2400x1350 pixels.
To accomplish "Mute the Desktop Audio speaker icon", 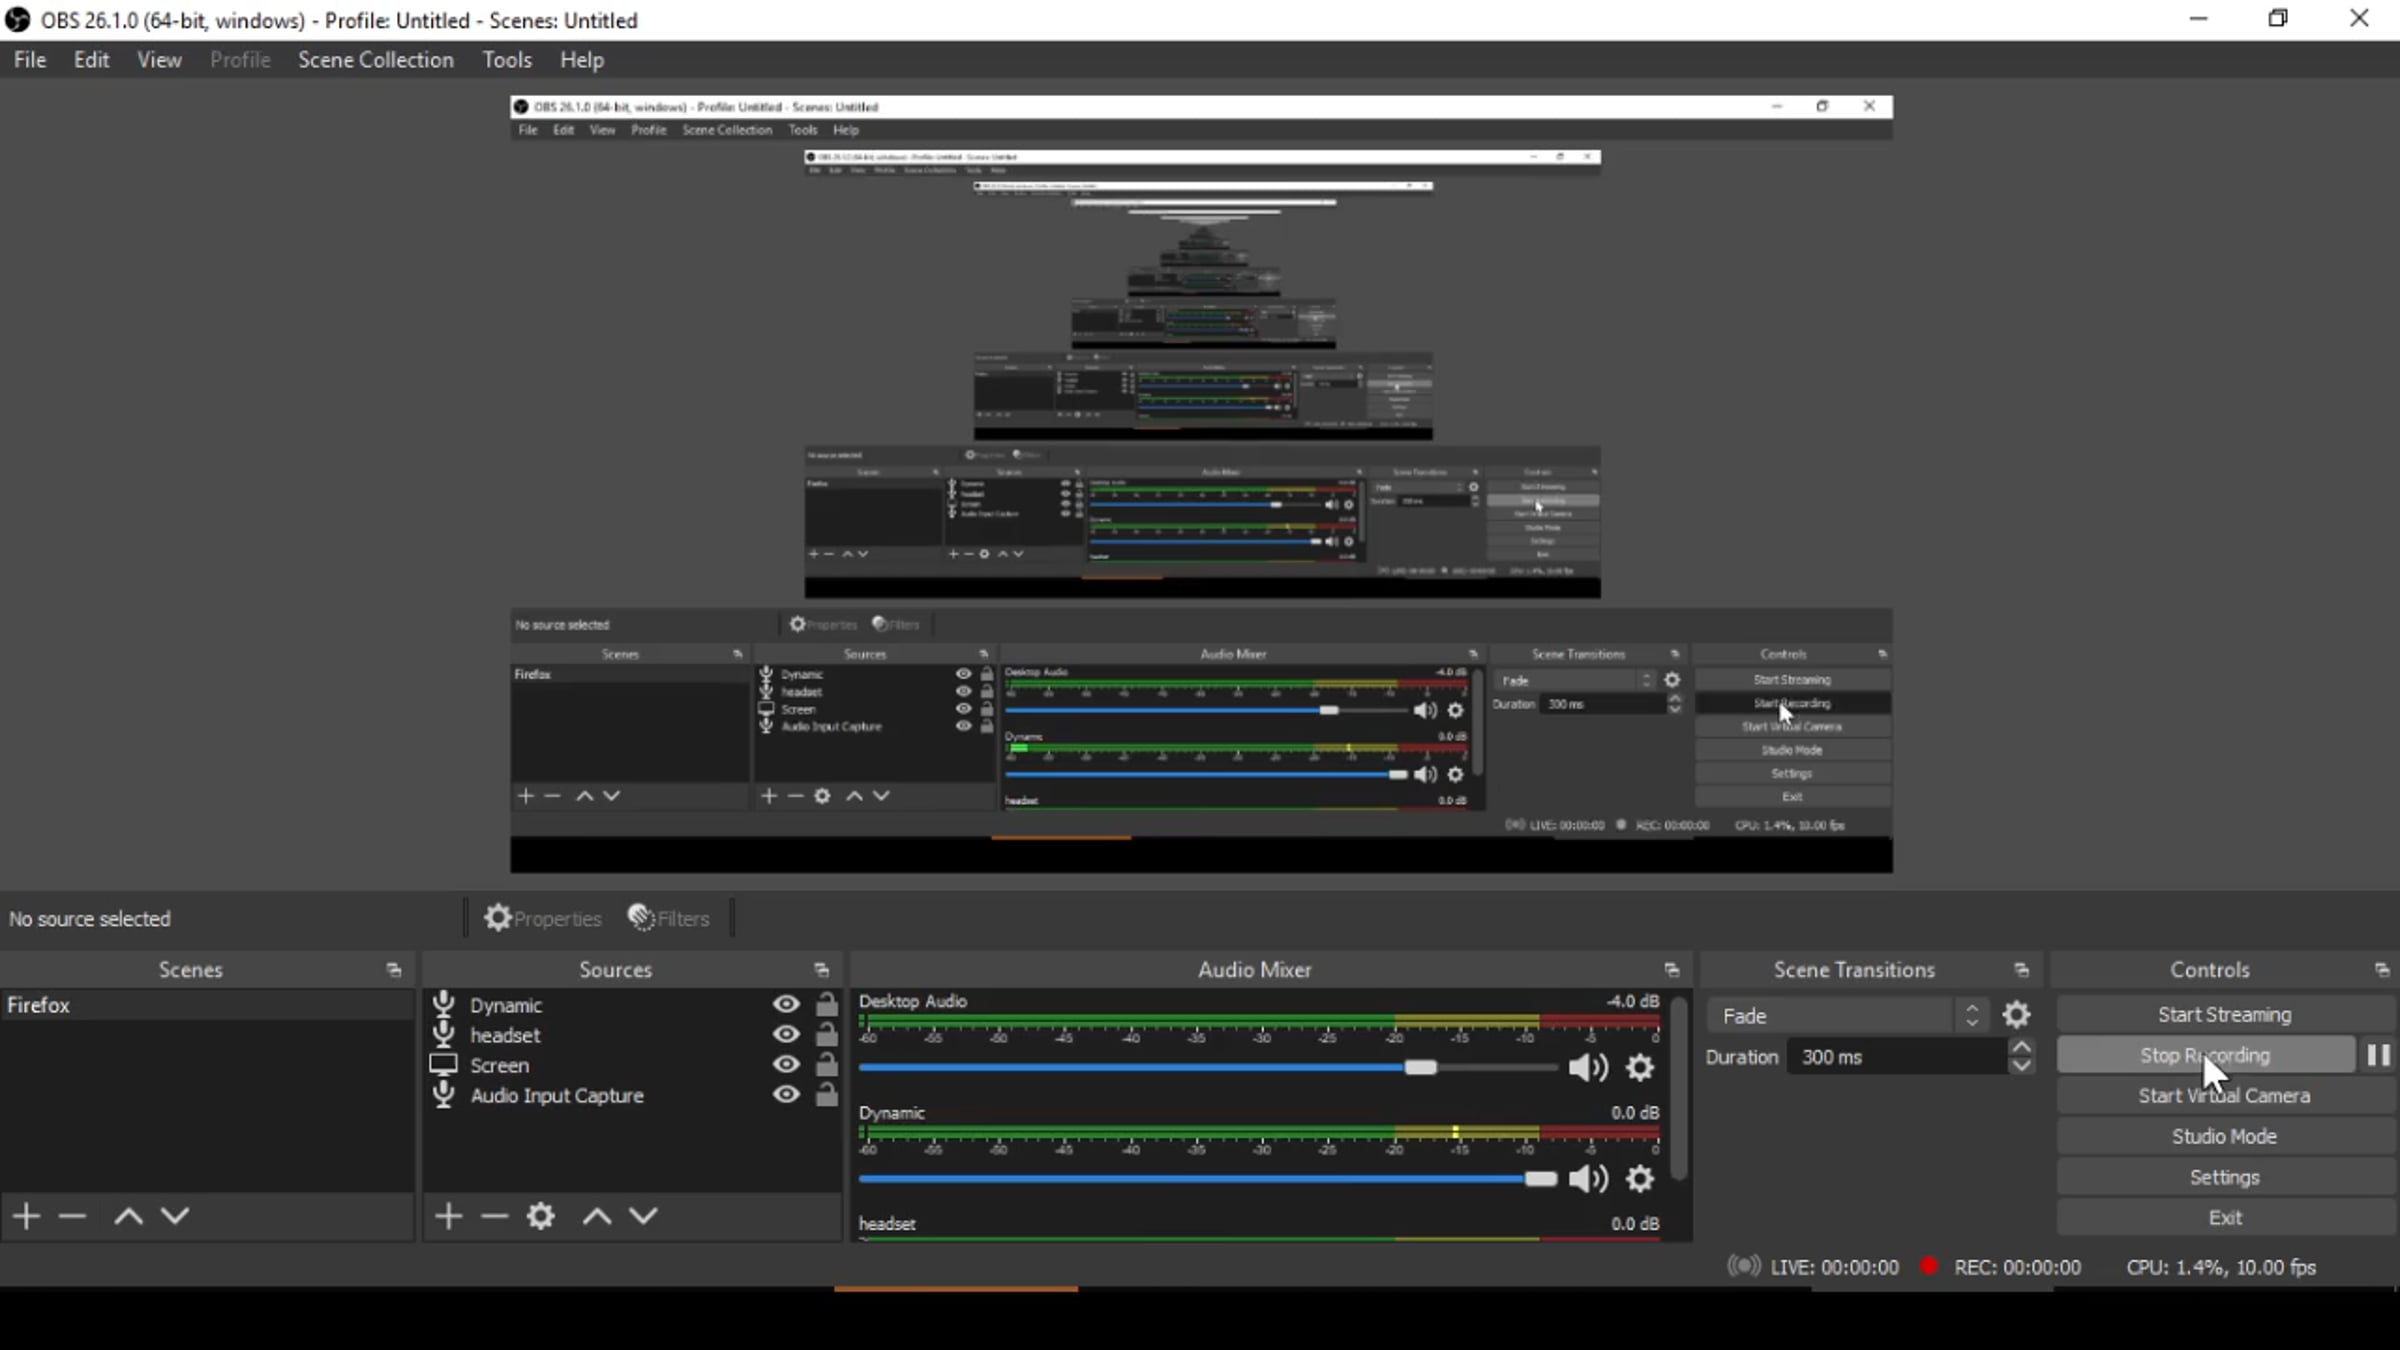I will pyautogui.click(x=1587, y=1068).
